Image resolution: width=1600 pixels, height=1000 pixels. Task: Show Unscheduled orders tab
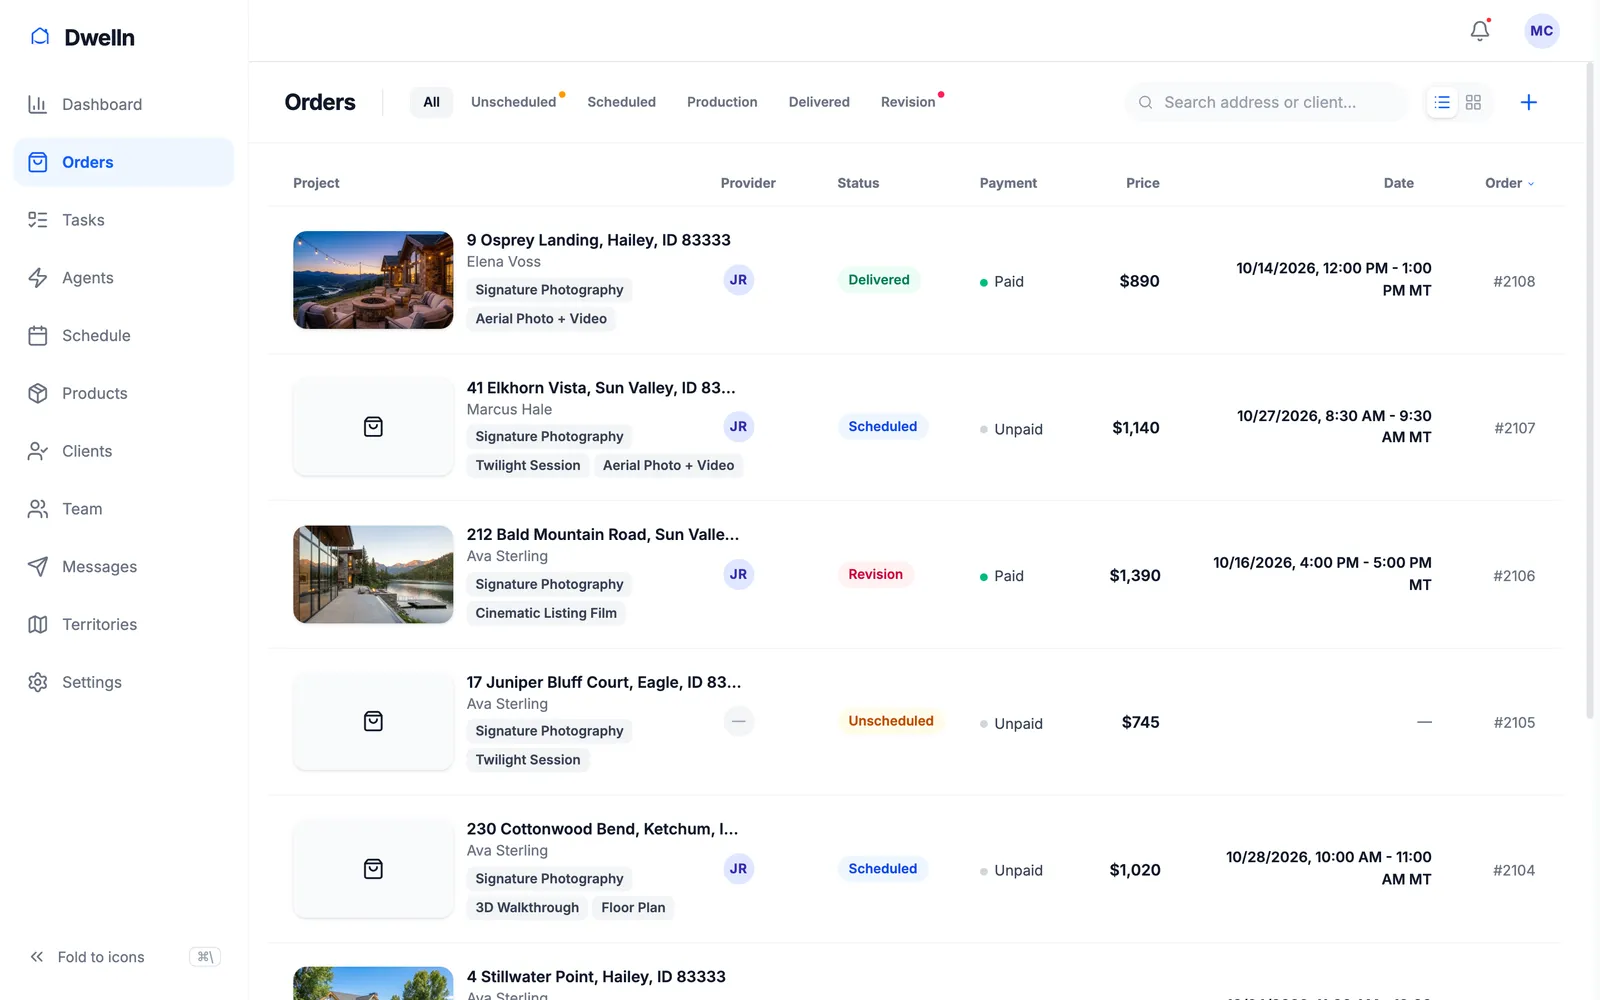click(514, 102)
